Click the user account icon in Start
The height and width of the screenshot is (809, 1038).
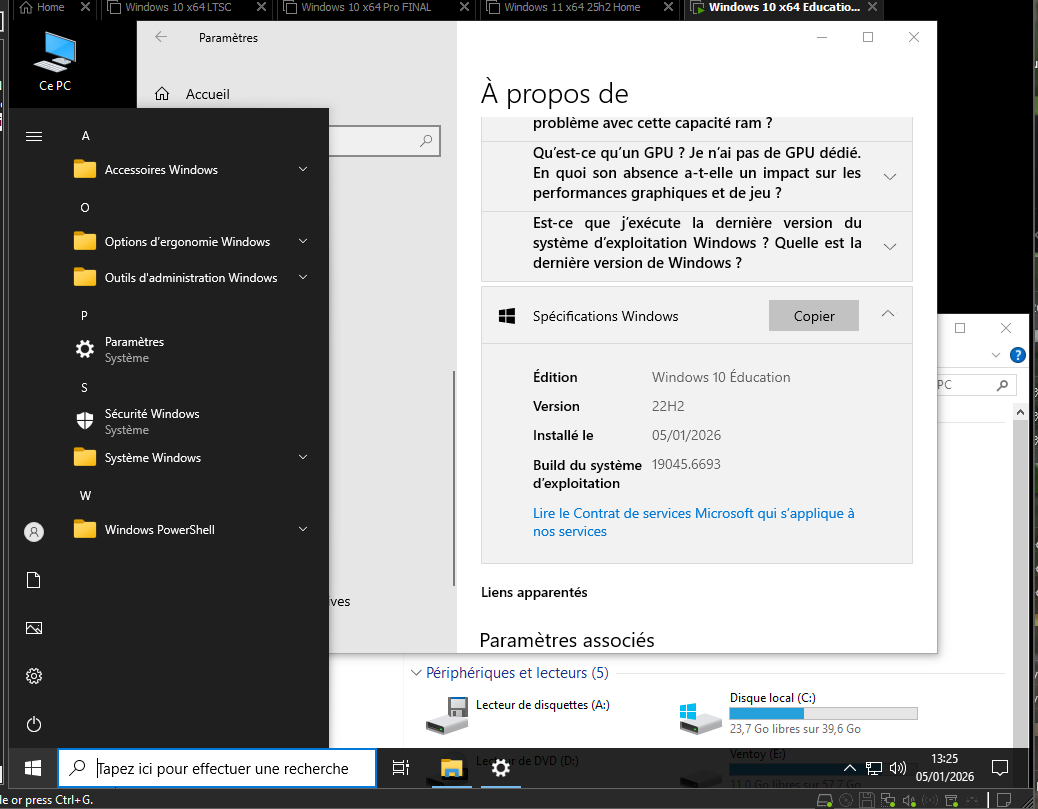34,532
